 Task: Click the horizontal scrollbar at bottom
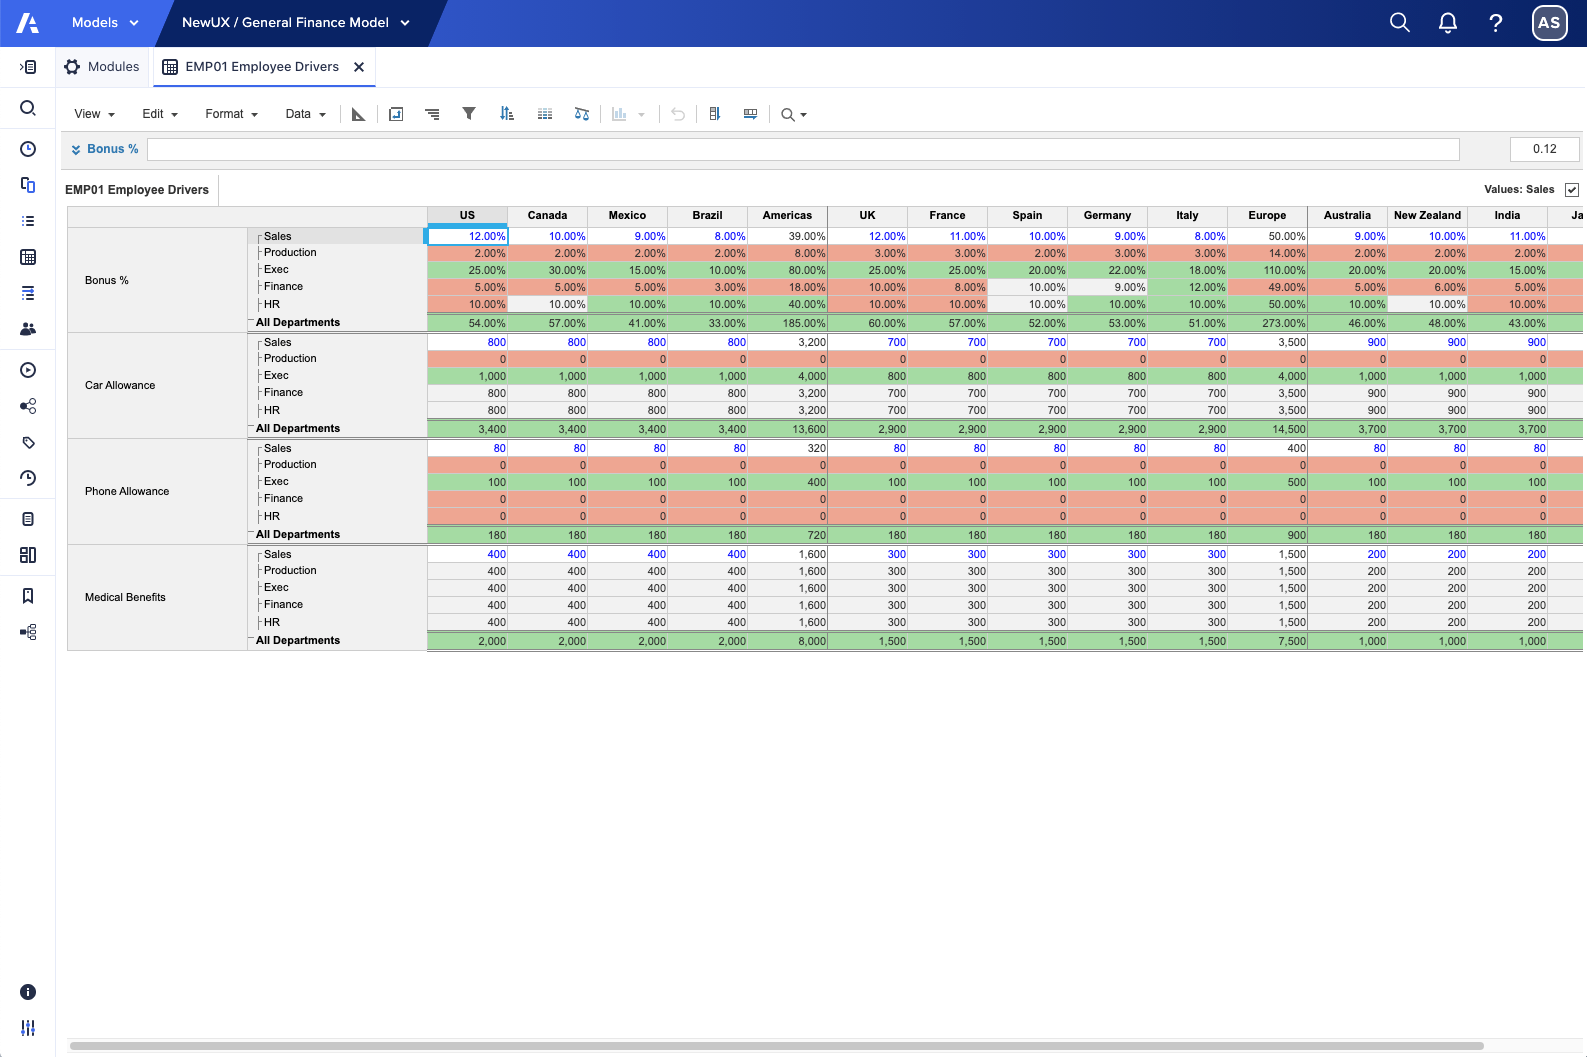[776, 1046]
